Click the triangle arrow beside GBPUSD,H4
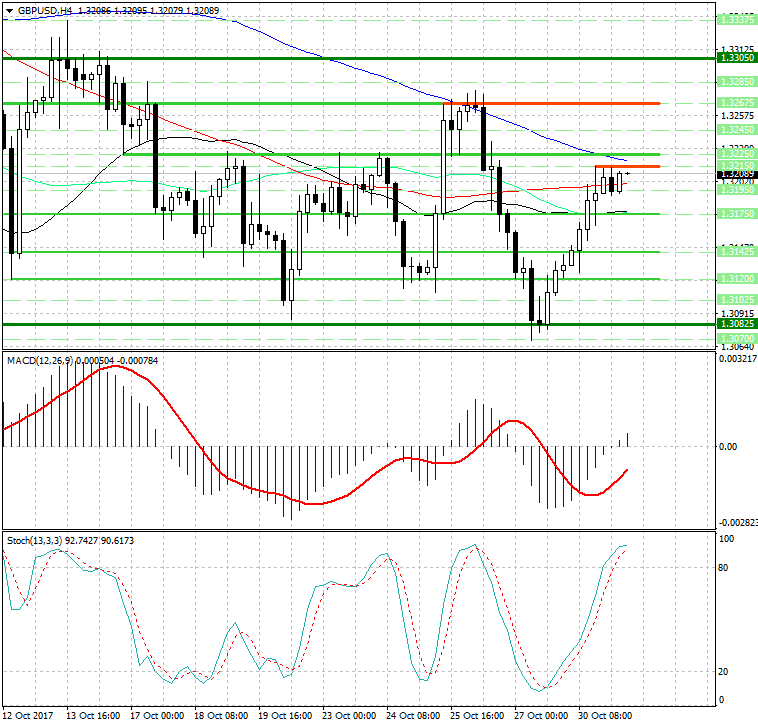The height and width of the screenshot is (727, 758). coord(7,10)
